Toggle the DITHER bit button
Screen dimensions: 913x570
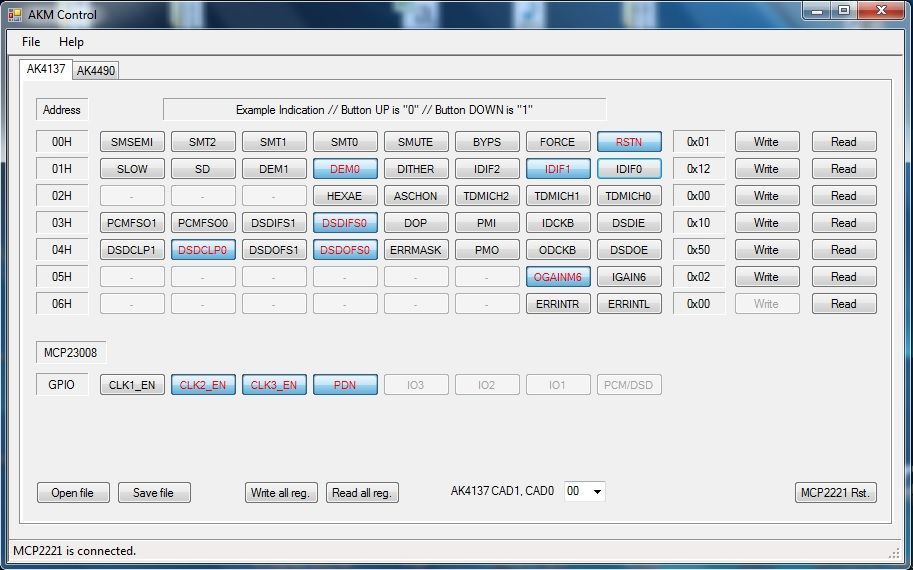[416, 169]
